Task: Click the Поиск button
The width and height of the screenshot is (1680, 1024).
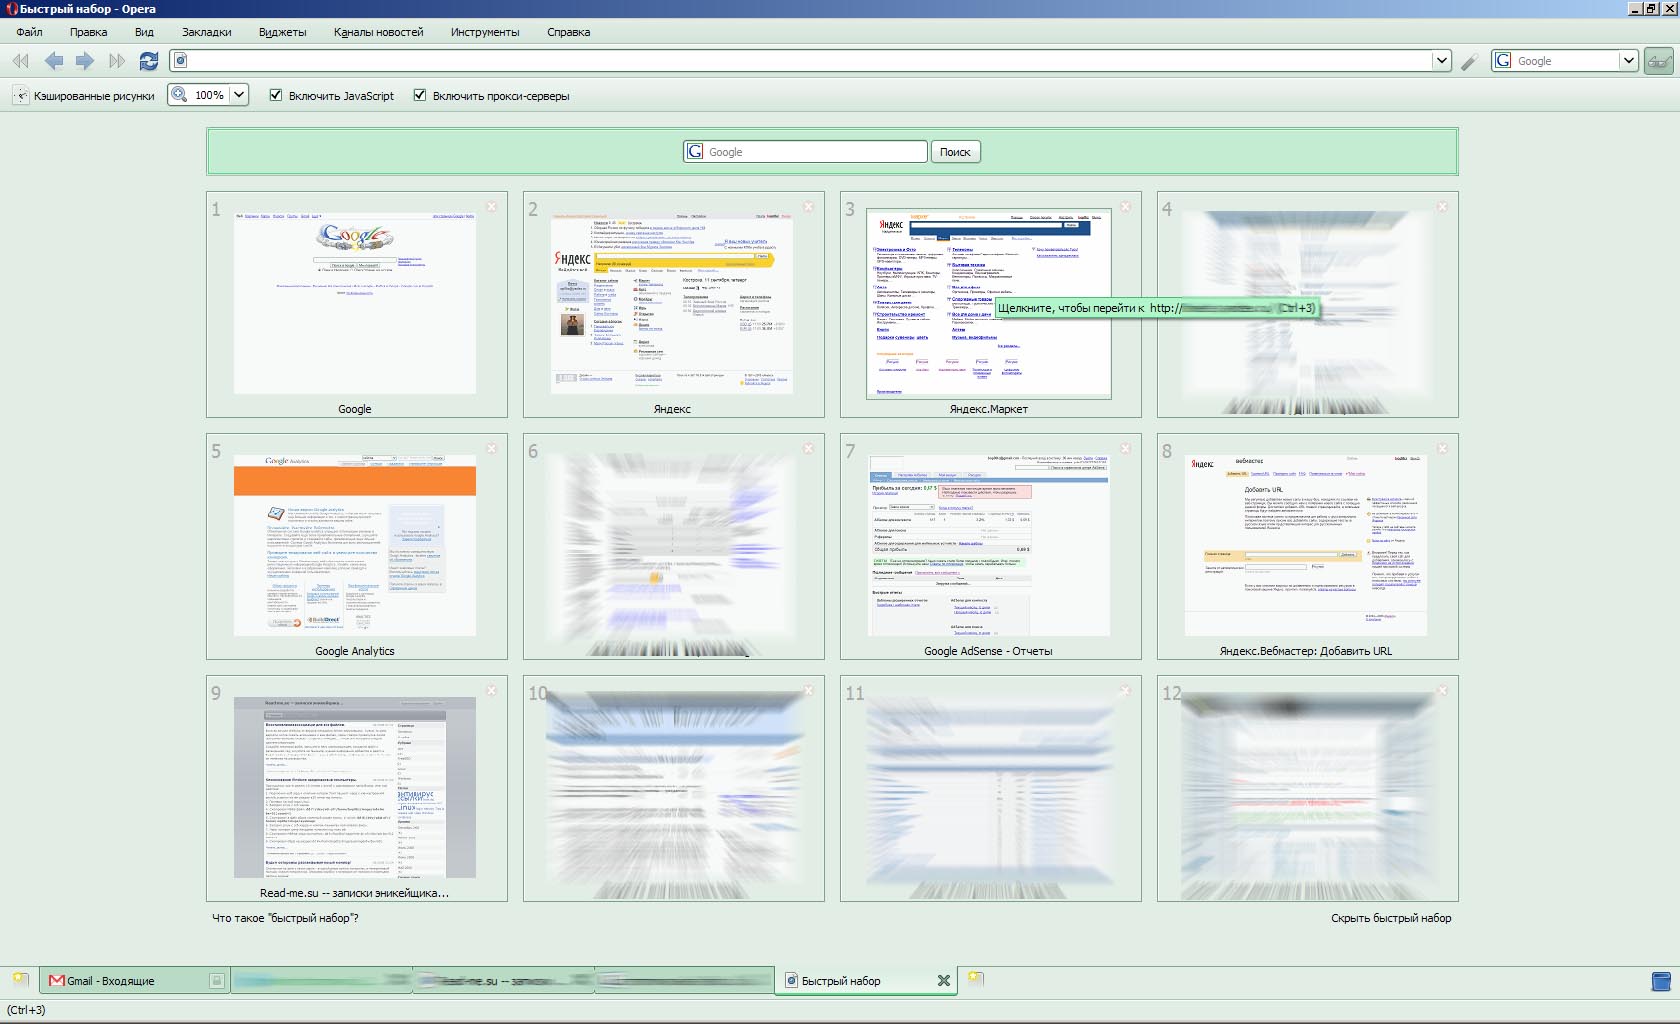Action: 955,152
